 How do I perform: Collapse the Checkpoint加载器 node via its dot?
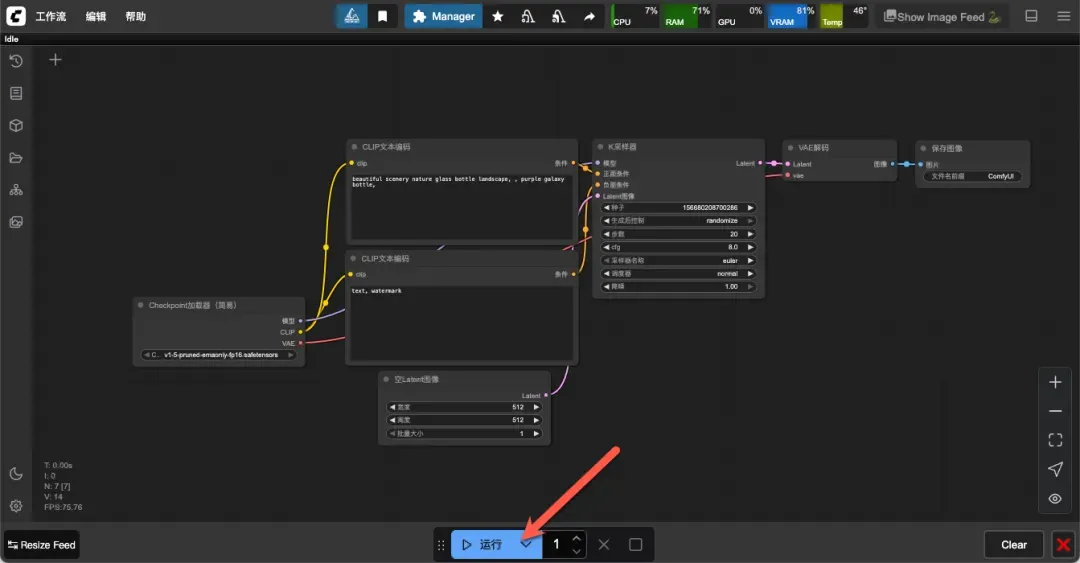(141, 305)
